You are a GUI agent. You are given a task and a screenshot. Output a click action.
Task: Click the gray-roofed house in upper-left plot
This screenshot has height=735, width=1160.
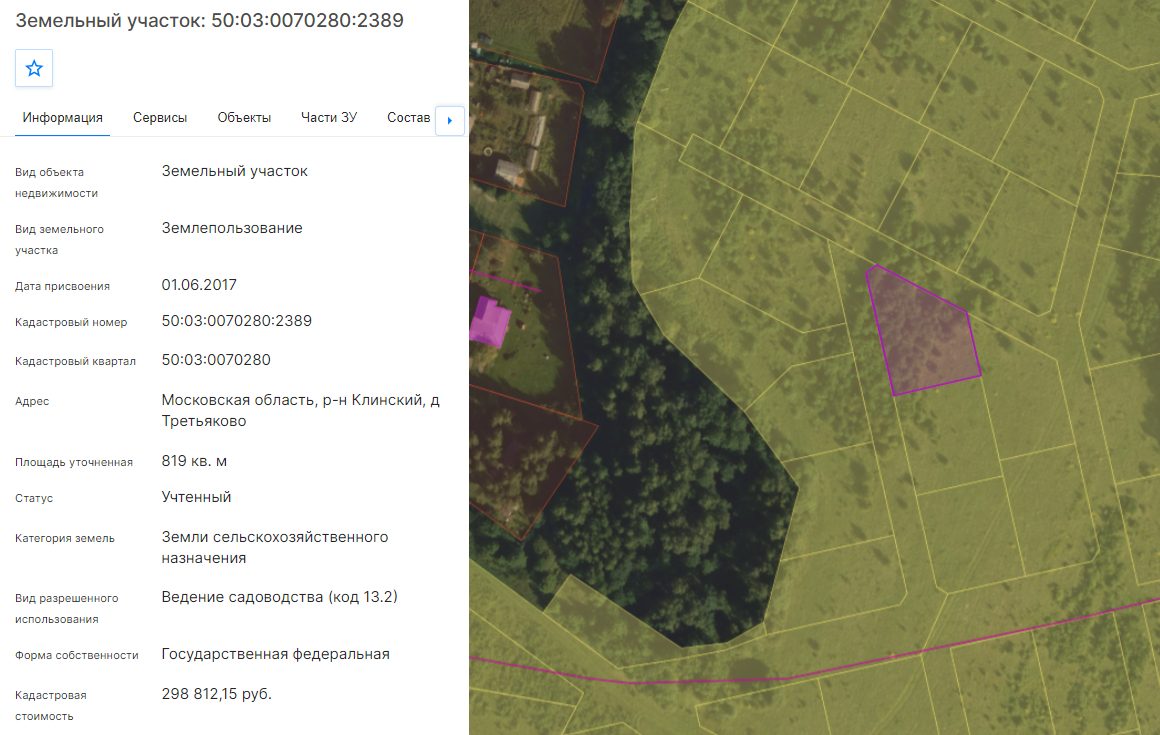510,174
